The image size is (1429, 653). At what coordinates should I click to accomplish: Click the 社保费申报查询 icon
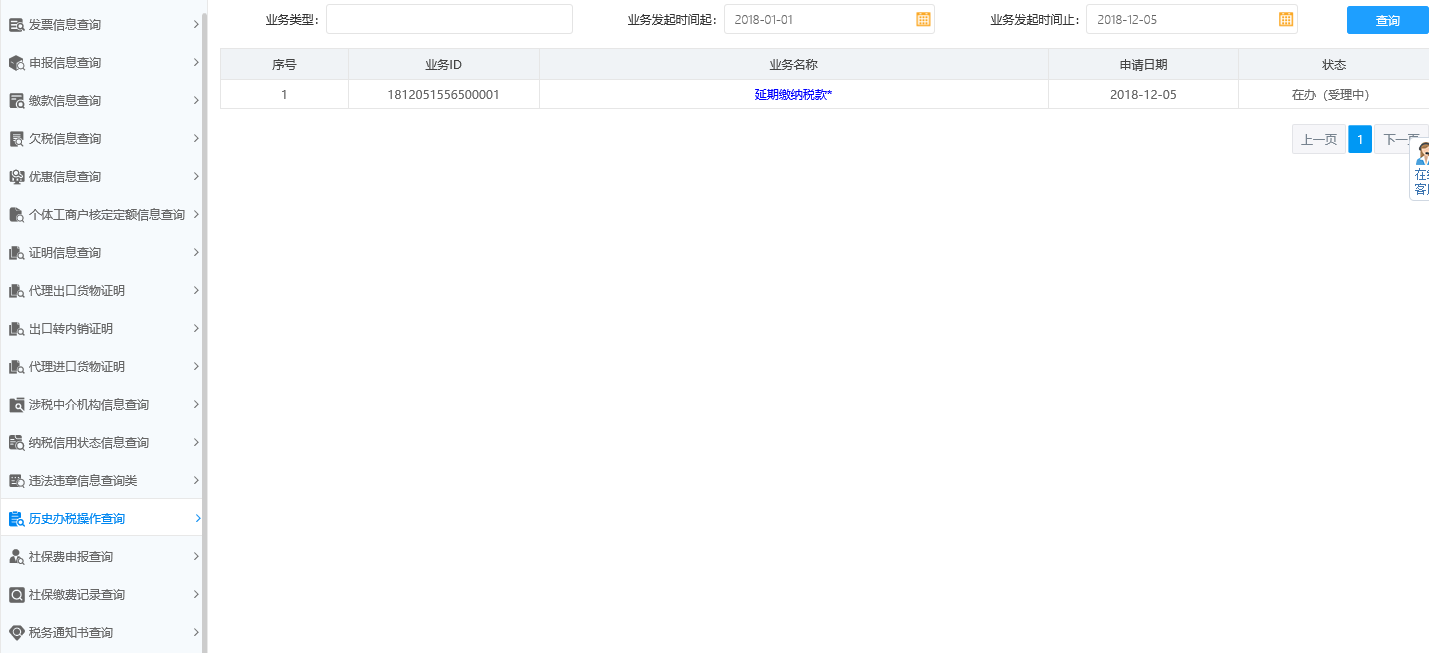click(16, 556)
